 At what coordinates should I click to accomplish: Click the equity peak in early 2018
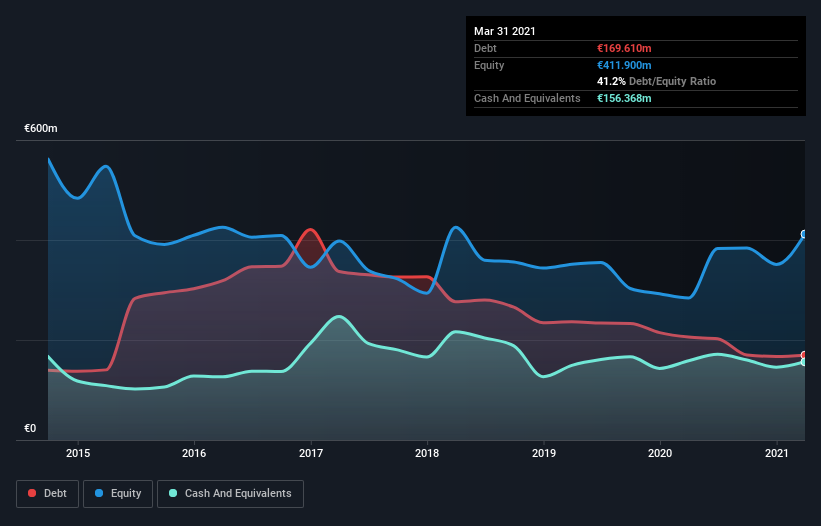(456, 227)
